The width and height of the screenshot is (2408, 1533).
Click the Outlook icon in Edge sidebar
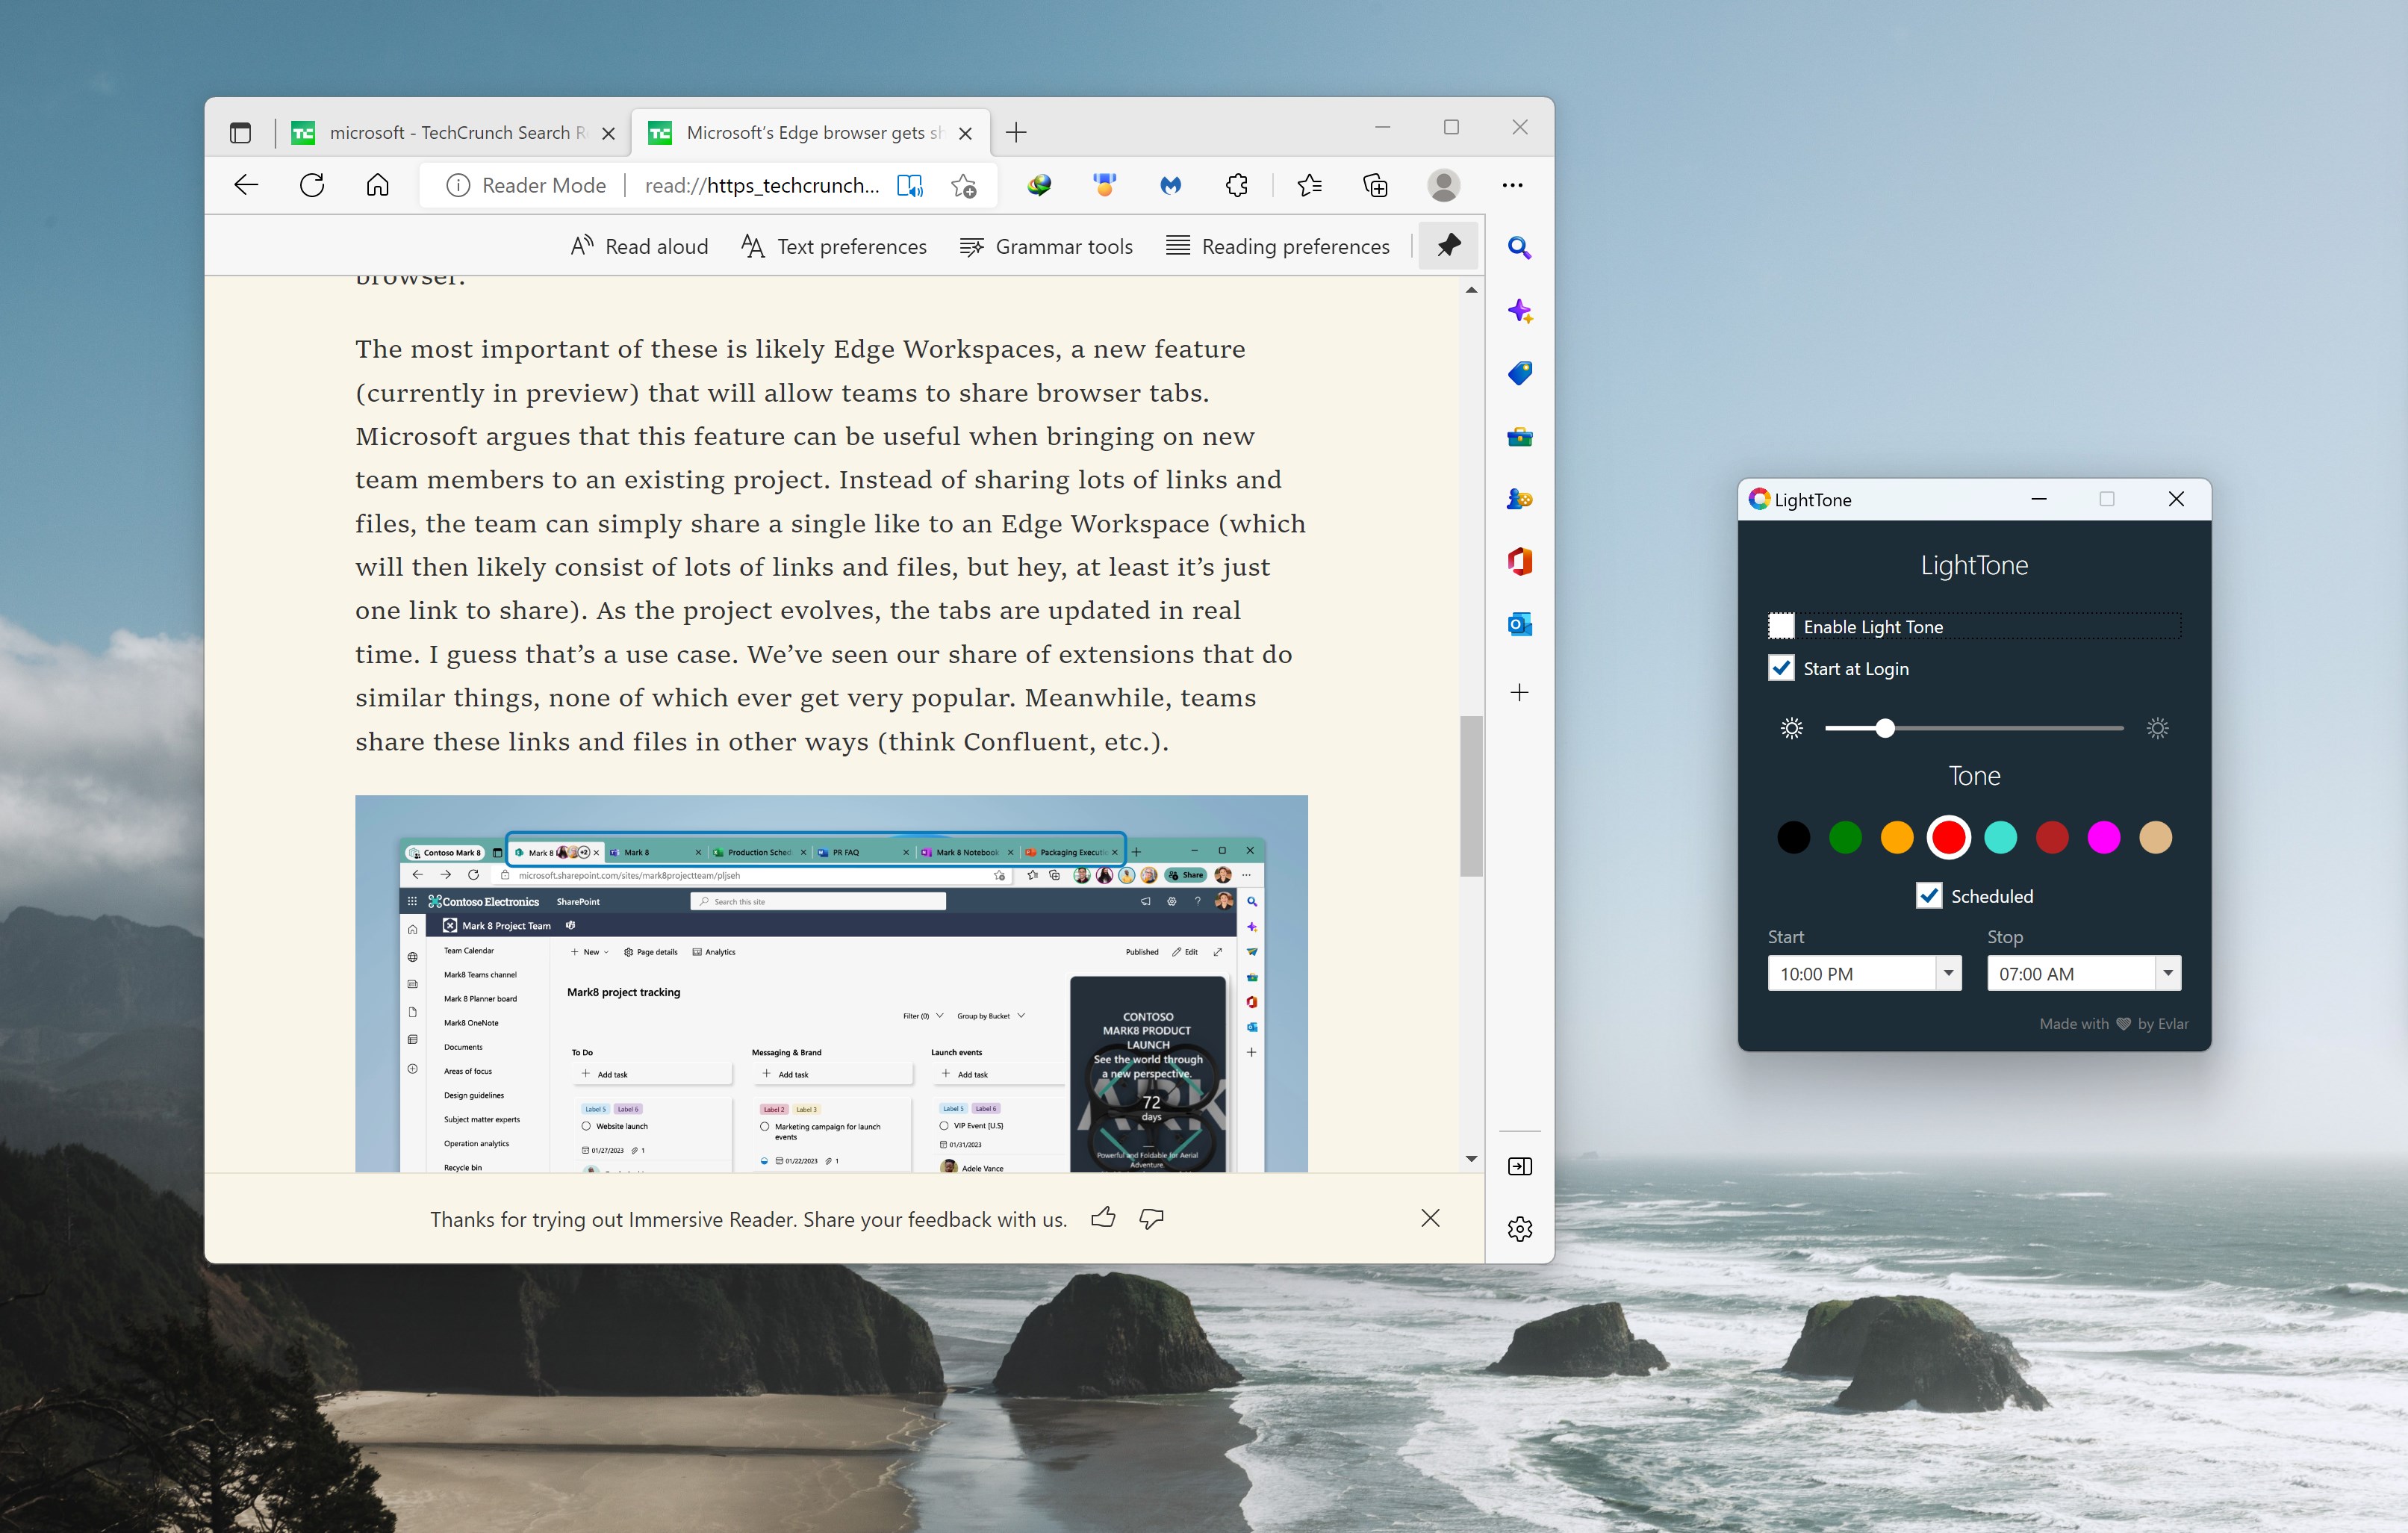1519,624
